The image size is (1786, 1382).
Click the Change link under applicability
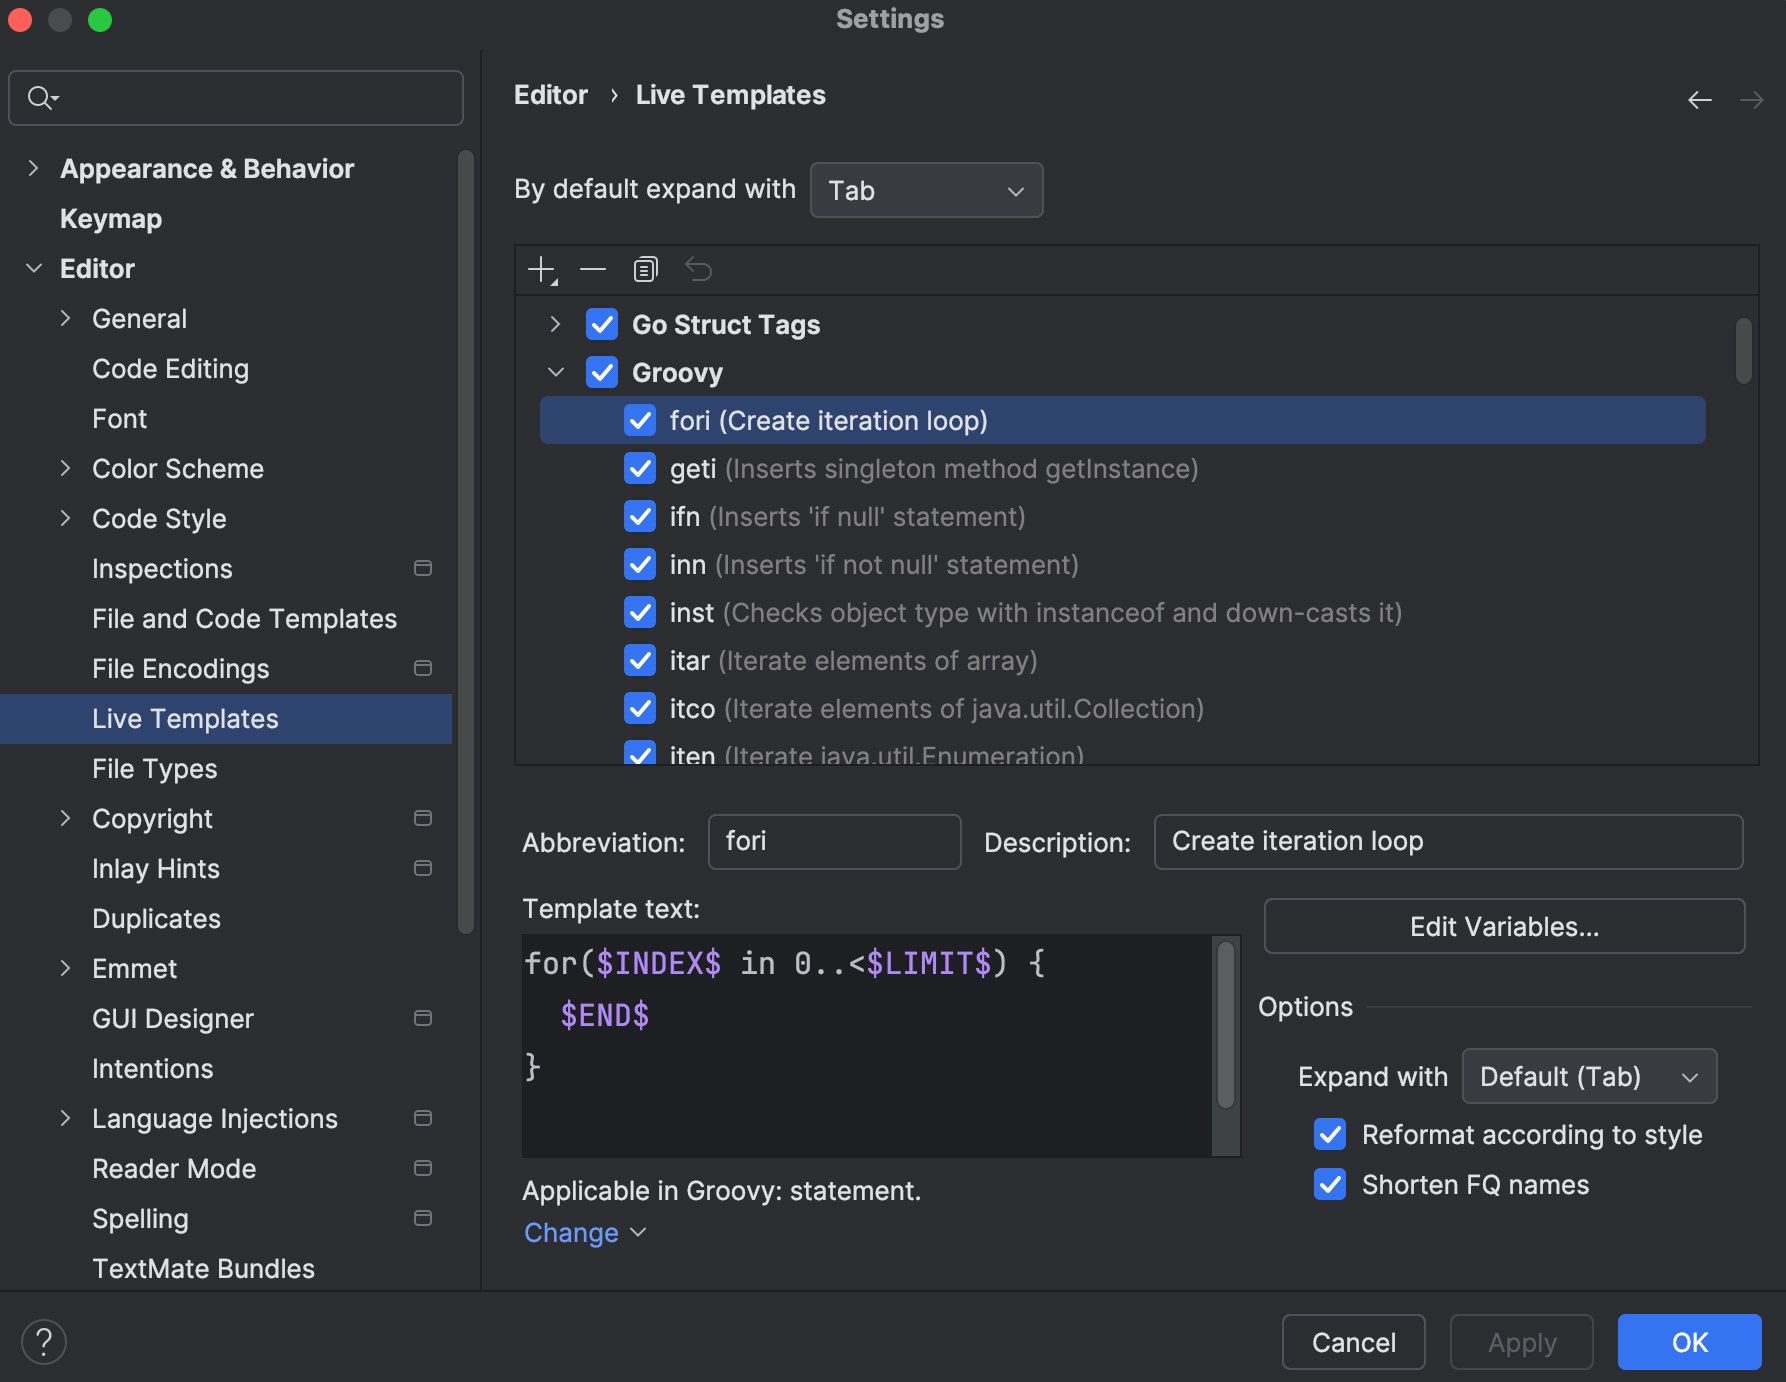571,1232
